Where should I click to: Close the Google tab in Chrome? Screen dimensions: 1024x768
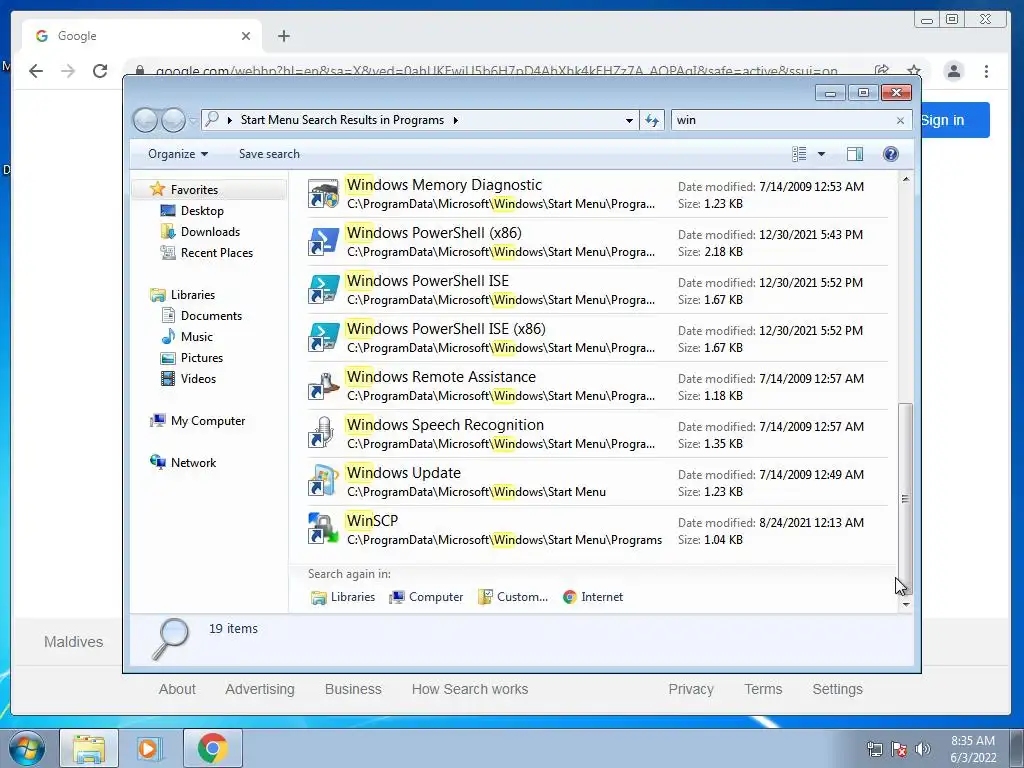tap(246, 36)
